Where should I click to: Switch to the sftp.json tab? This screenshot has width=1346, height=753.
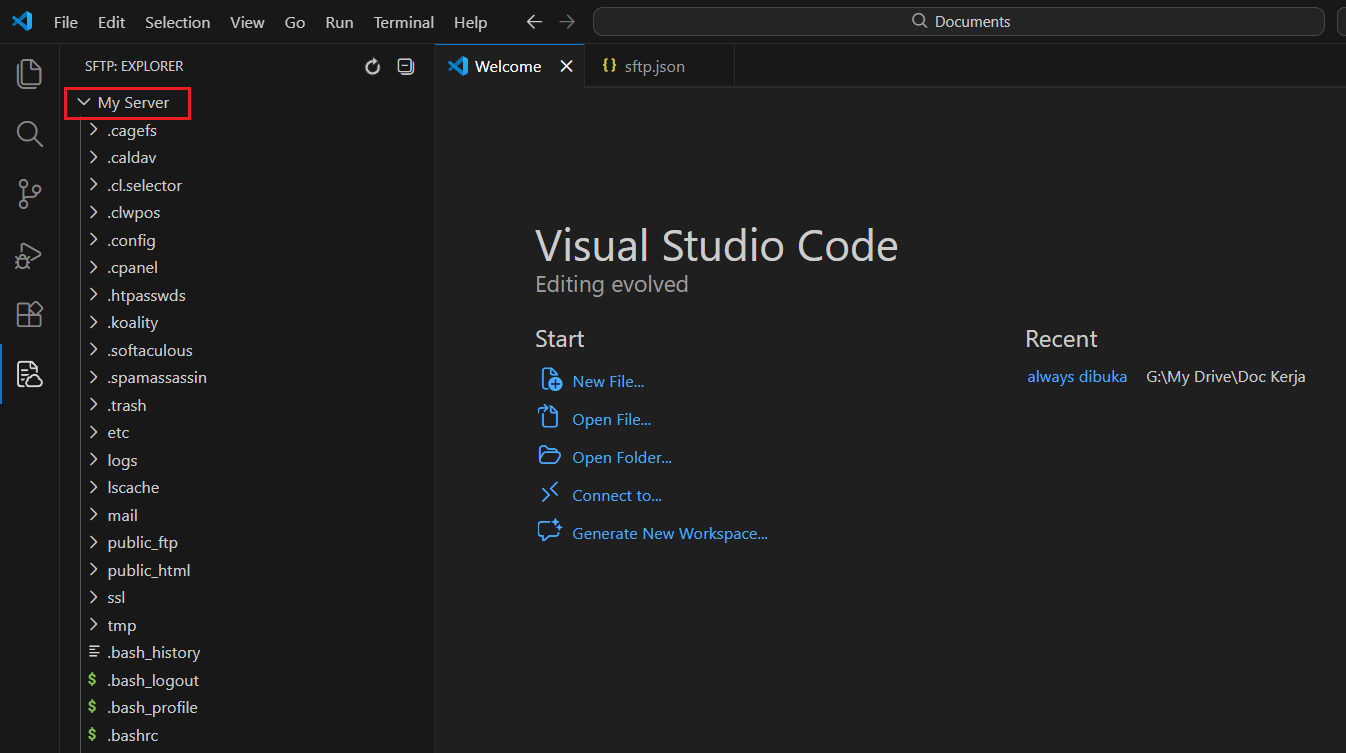[x=654, y=67]
